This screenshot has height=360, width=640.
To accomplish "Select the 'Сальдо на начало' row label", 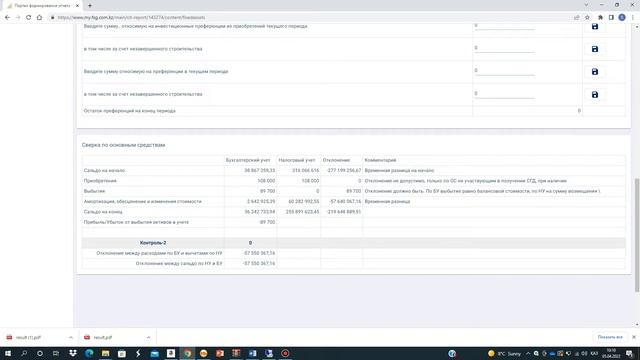I will [x=104, y=171].
